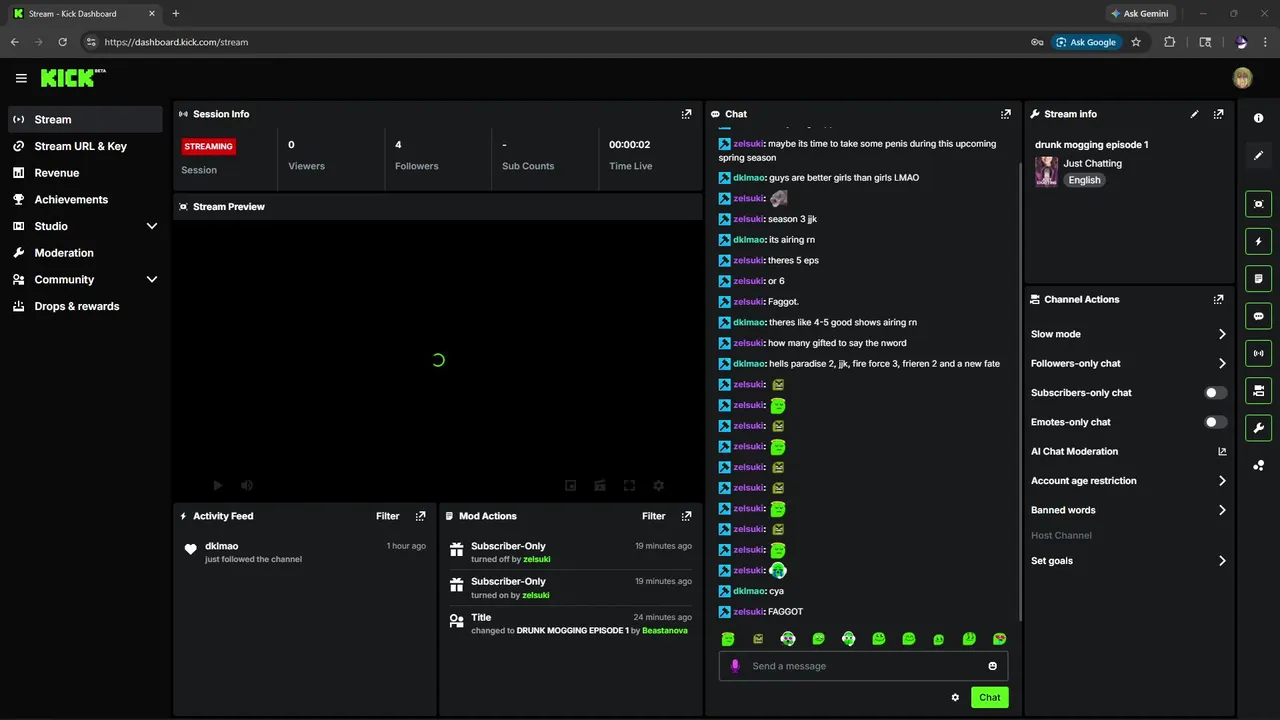Click the purple microphone icon in message box
The image size is (1280, 720).
tap(735, 666)
